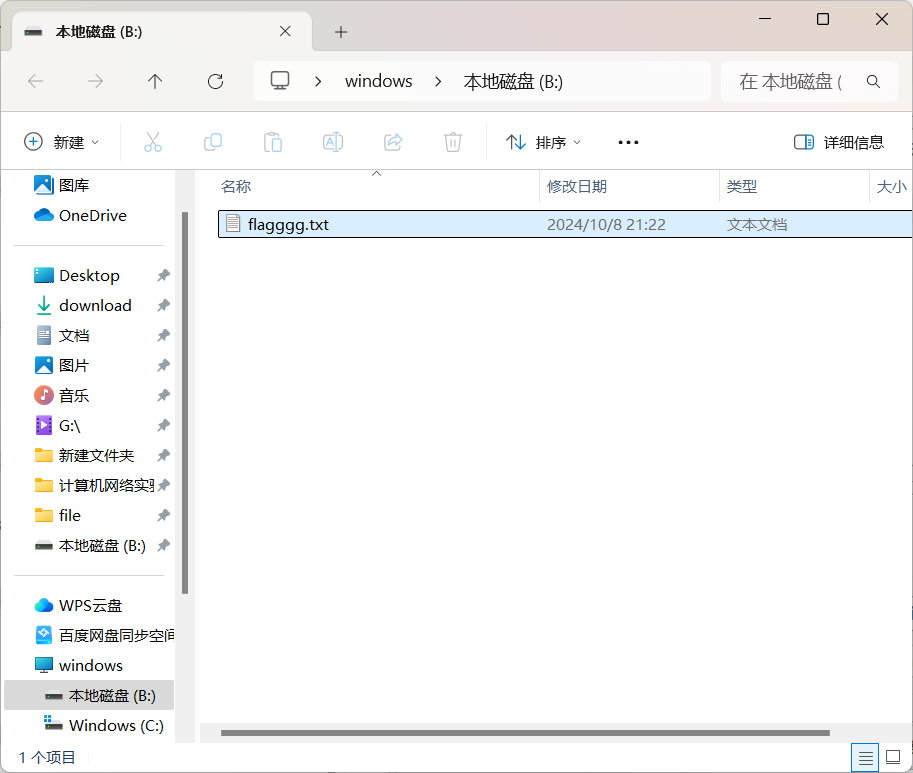This screenshot has width=913, height=773.
Task: Open OneDrive in the sidebar
Action: click(x=92, y=215)
